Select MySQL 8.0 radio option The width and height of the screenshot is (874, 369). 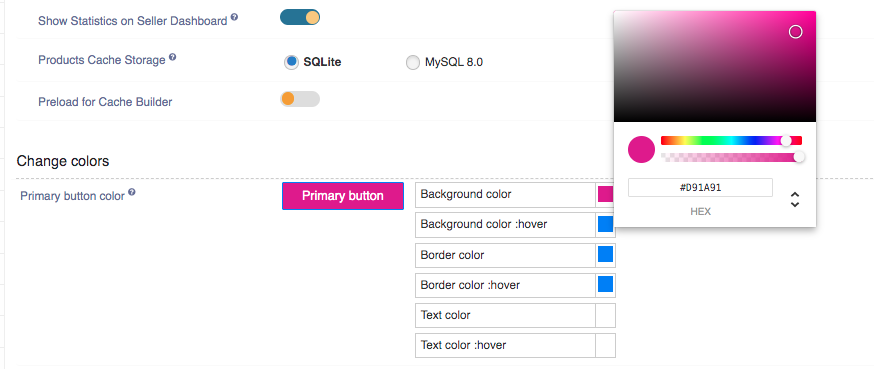click(x=412, y=62)
